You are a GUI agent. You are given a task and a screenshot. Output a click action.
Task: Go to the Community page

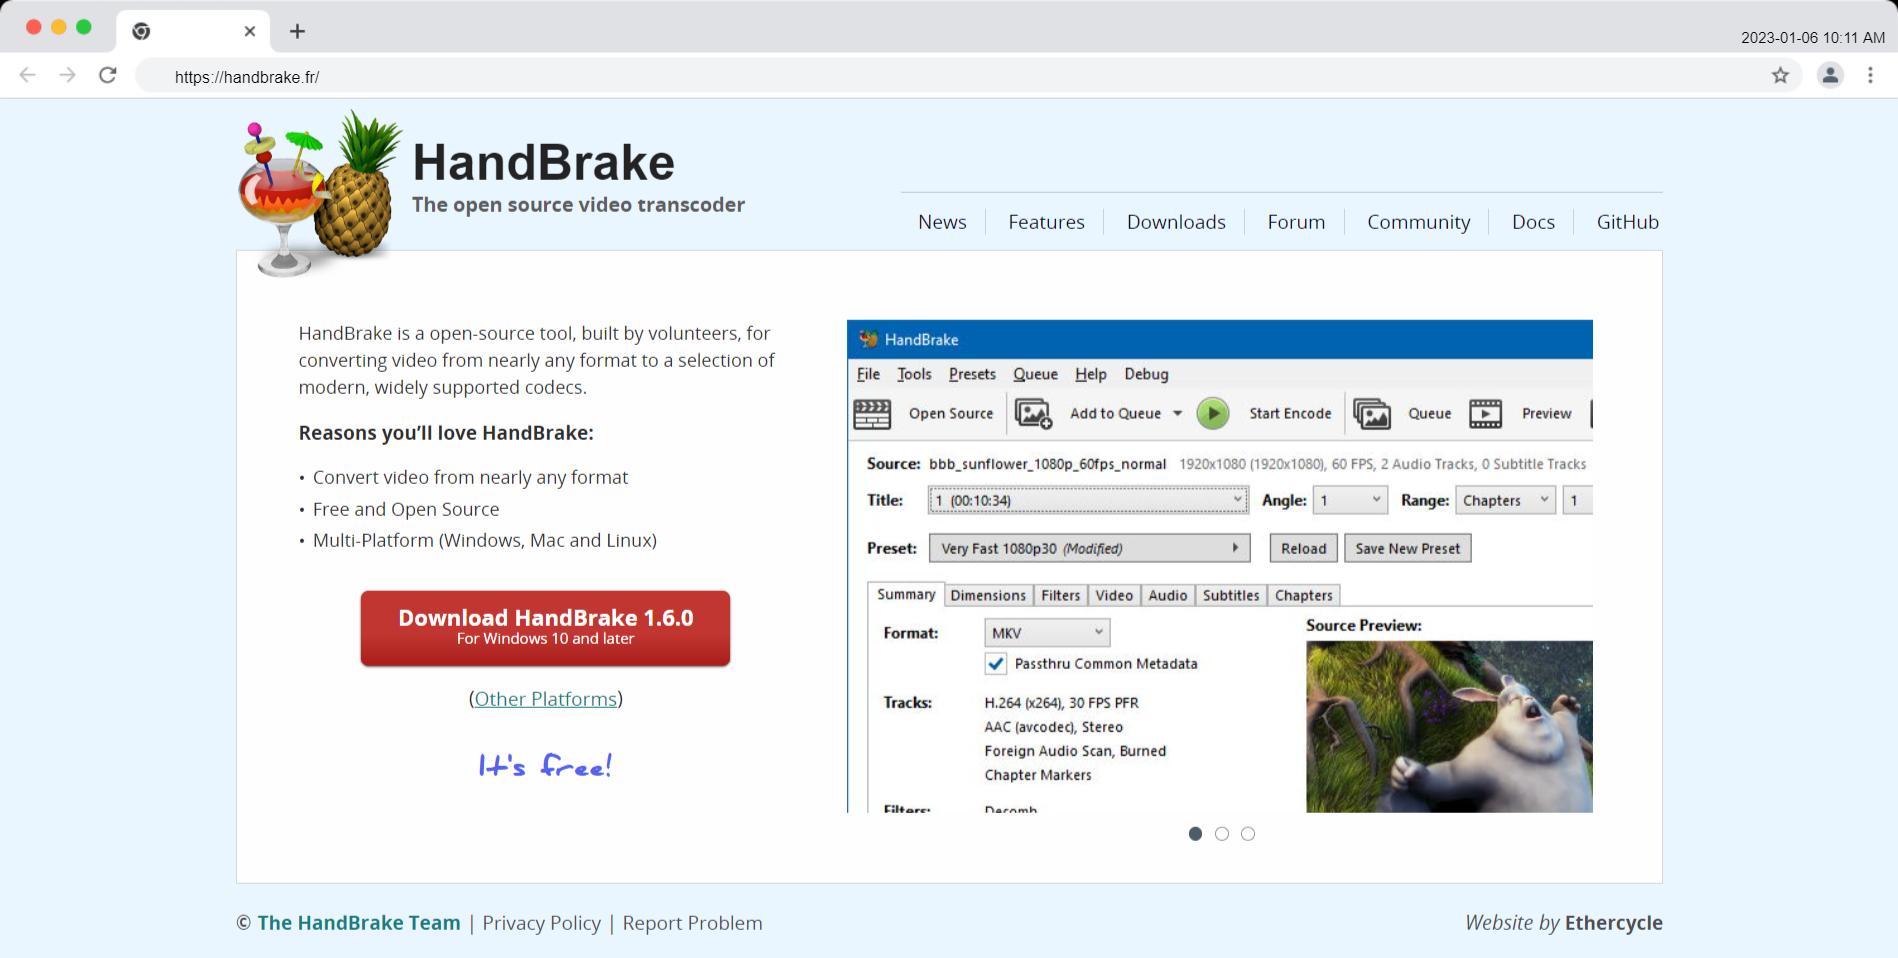[1418, 222]
